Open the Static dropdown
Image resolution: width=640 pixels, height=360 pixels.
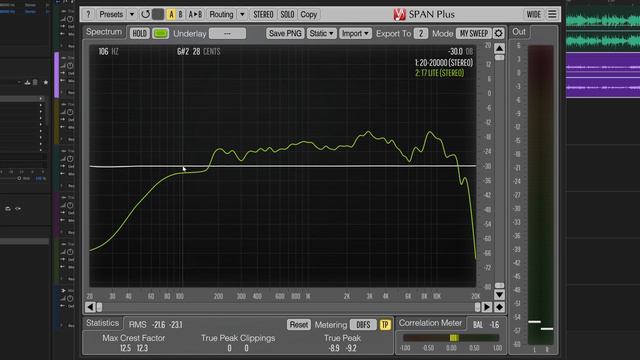(321, 33)
